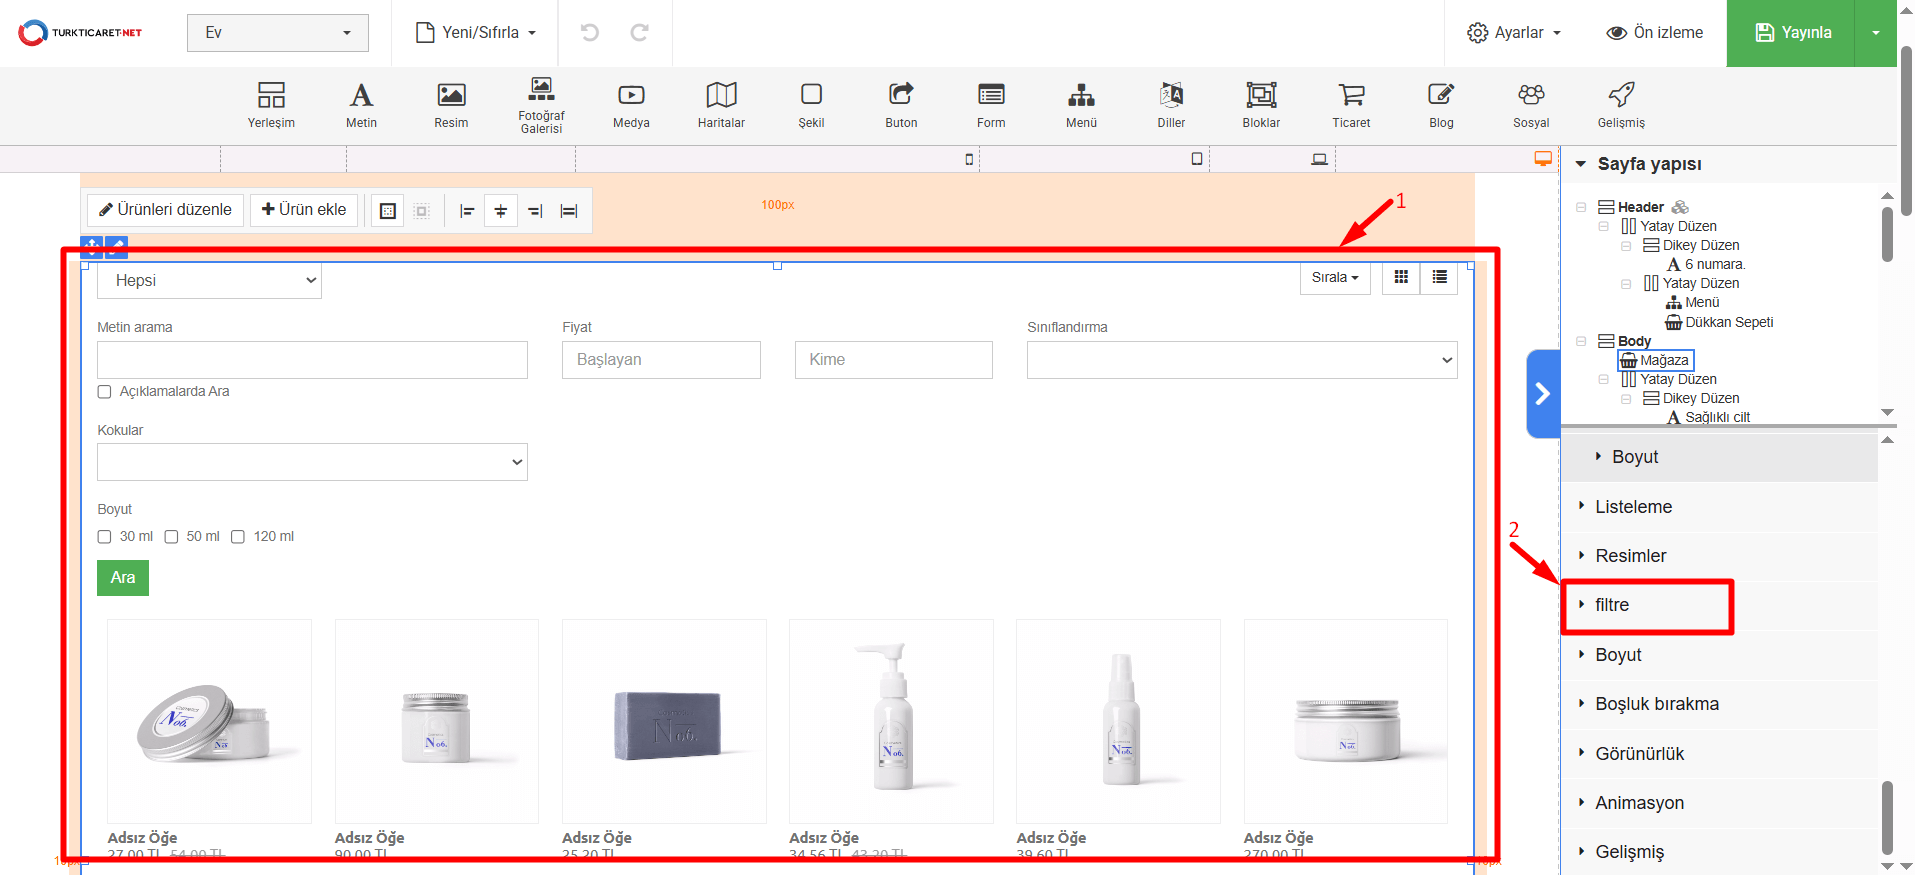Enable the Açıklamalarda Ara checkbox
Screen dimensions: 1915x875
pyautogui.click(x=104, y=392)
